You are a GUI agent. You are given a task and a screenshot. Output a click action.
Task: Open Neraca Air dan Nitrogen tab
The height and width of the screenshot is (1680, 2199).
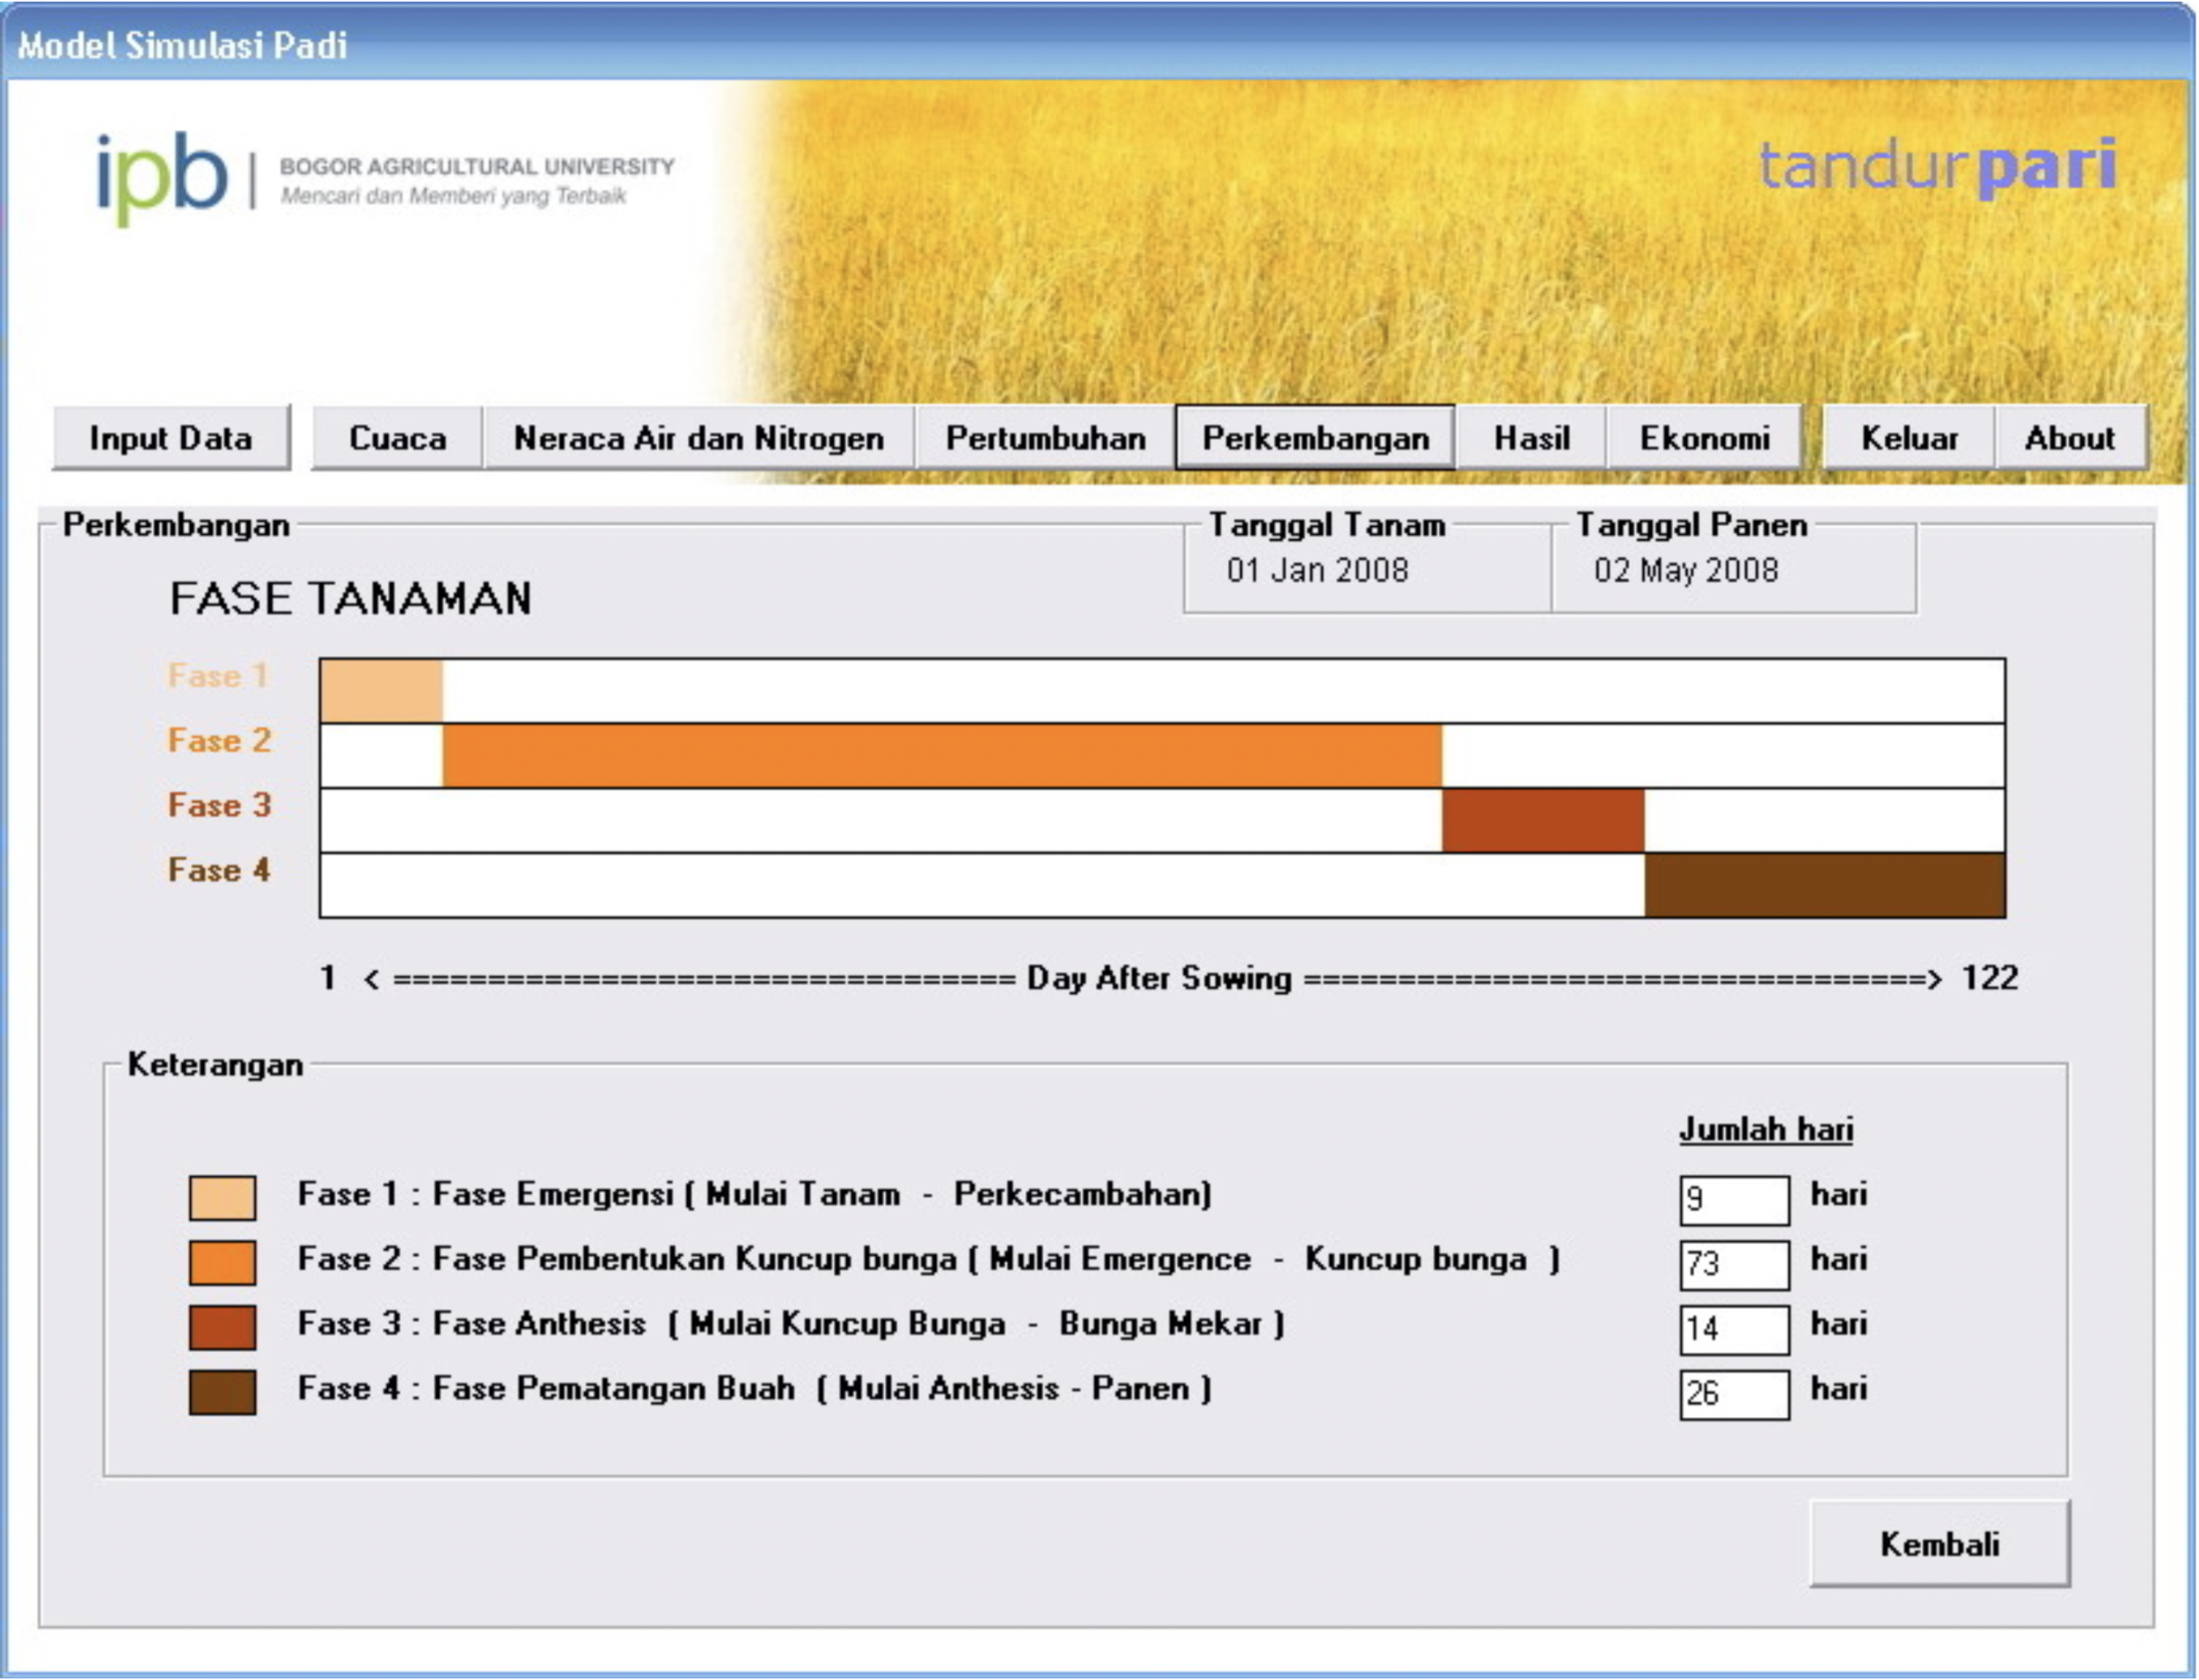coord(698,438)
